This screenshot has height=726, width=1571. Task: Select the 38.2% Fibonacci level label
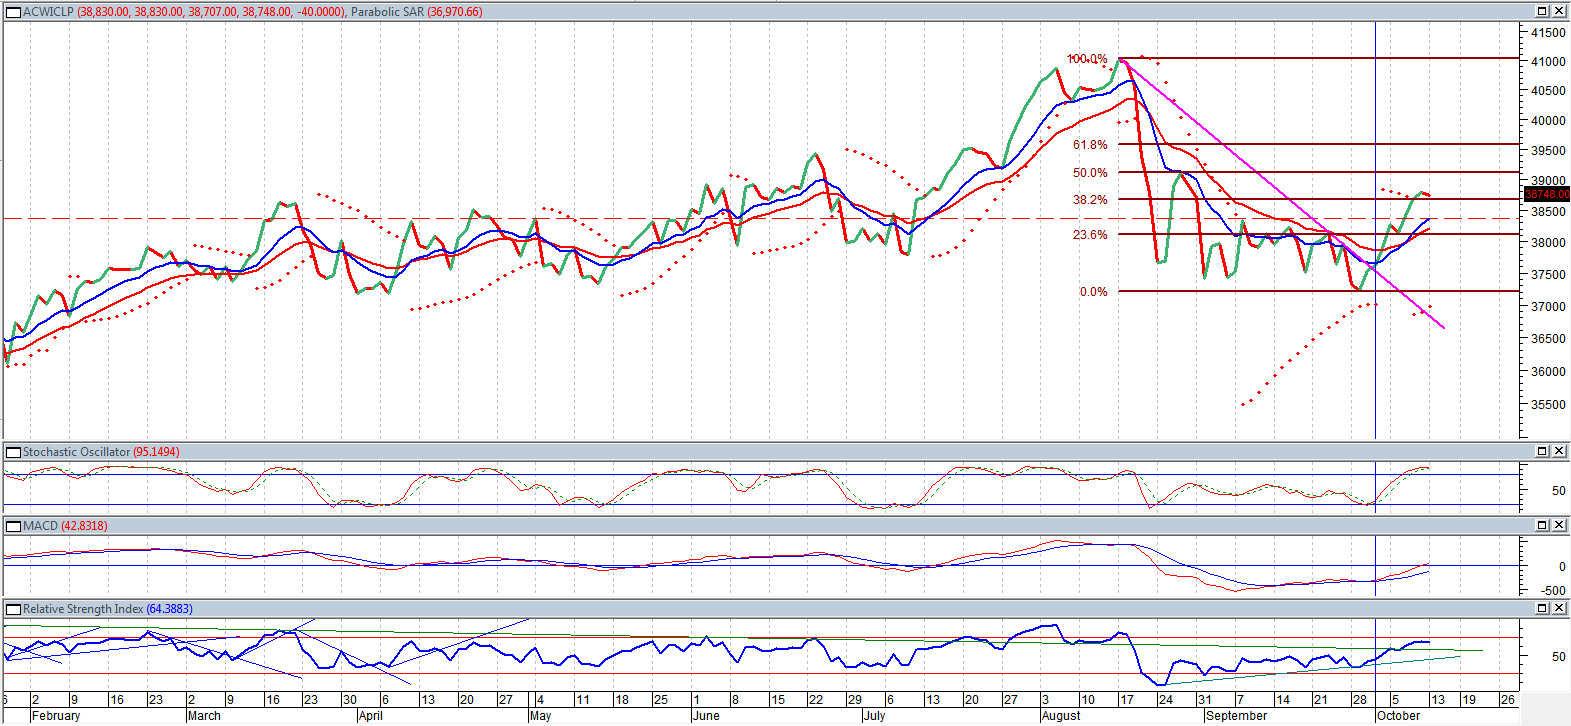(1090, 200)
